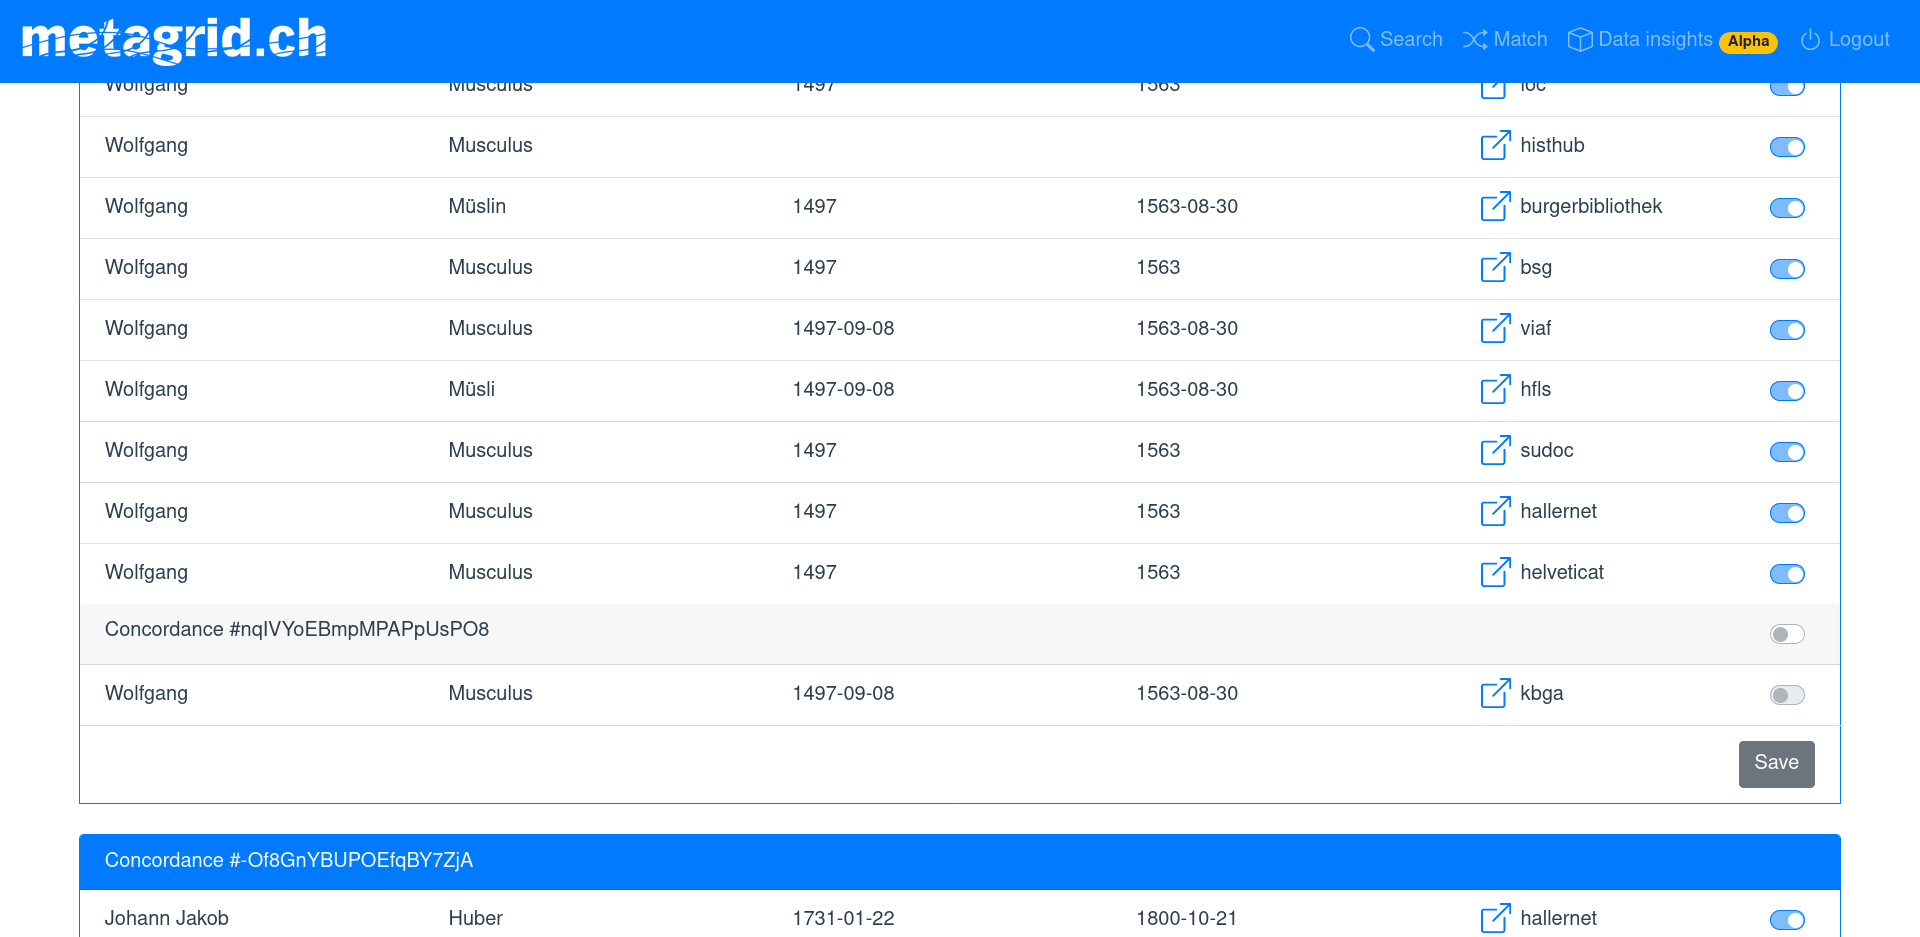
Task: Open the helveticat external link icon
Action: pos(1495,573)
